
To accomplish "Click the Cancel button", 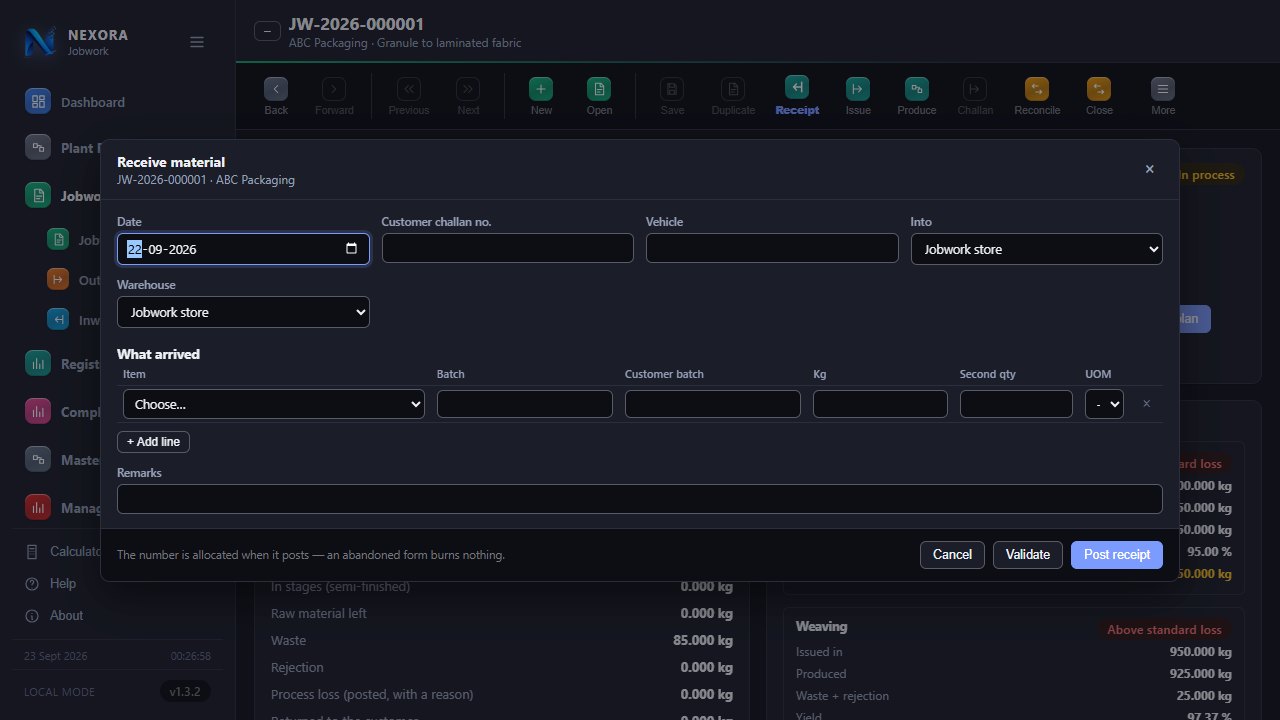I will pyautogui.click(x=952, y=555).
